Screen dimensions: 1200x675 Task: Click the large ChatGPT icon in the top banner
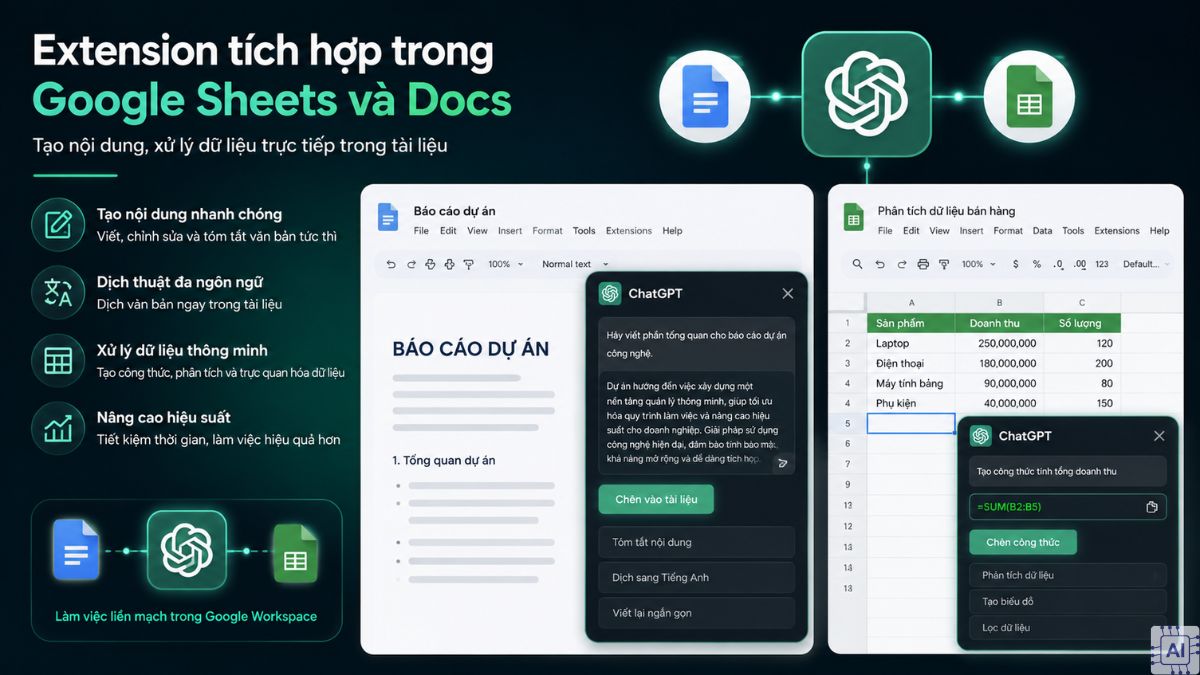click(x=866, y=94)
